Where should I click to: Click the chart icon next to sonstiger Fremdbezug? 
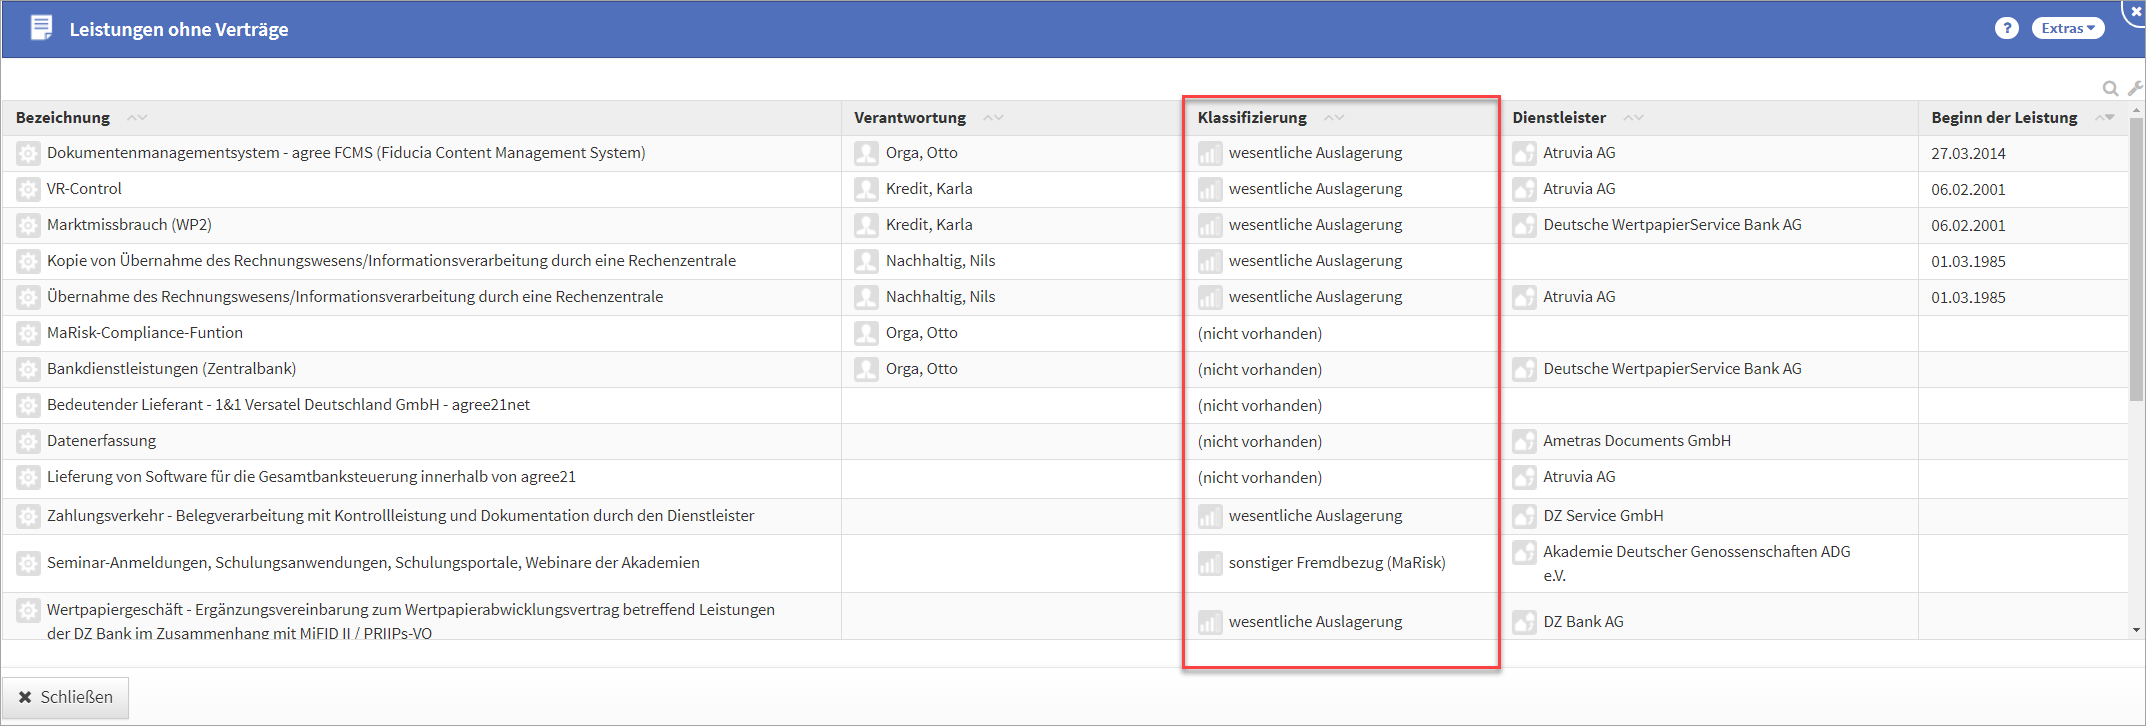tap(1210, 563)
